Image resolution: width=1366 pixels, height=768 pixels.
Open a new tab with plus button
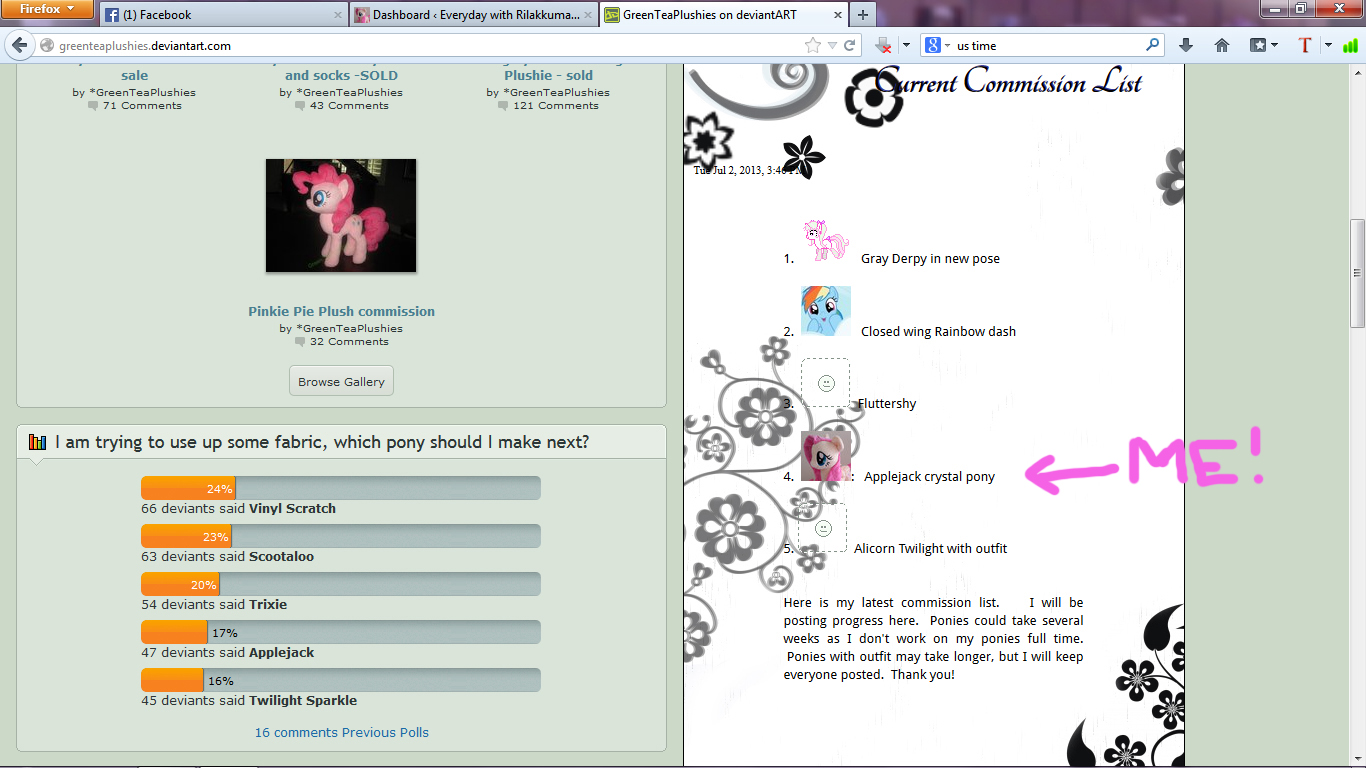click(x=862, y=15)
